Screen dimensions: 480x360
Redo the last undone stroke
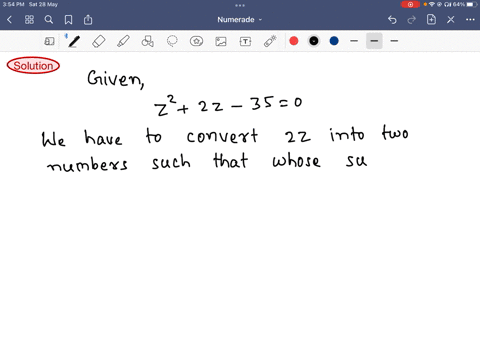[412, 20]
